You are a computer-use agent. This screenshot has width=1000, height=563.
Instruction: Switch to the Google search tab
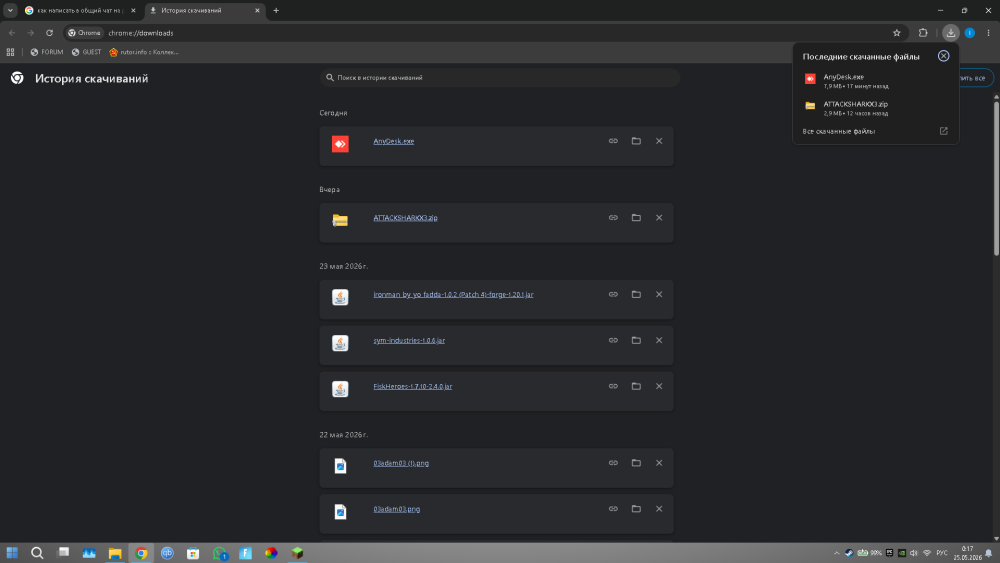79,10
